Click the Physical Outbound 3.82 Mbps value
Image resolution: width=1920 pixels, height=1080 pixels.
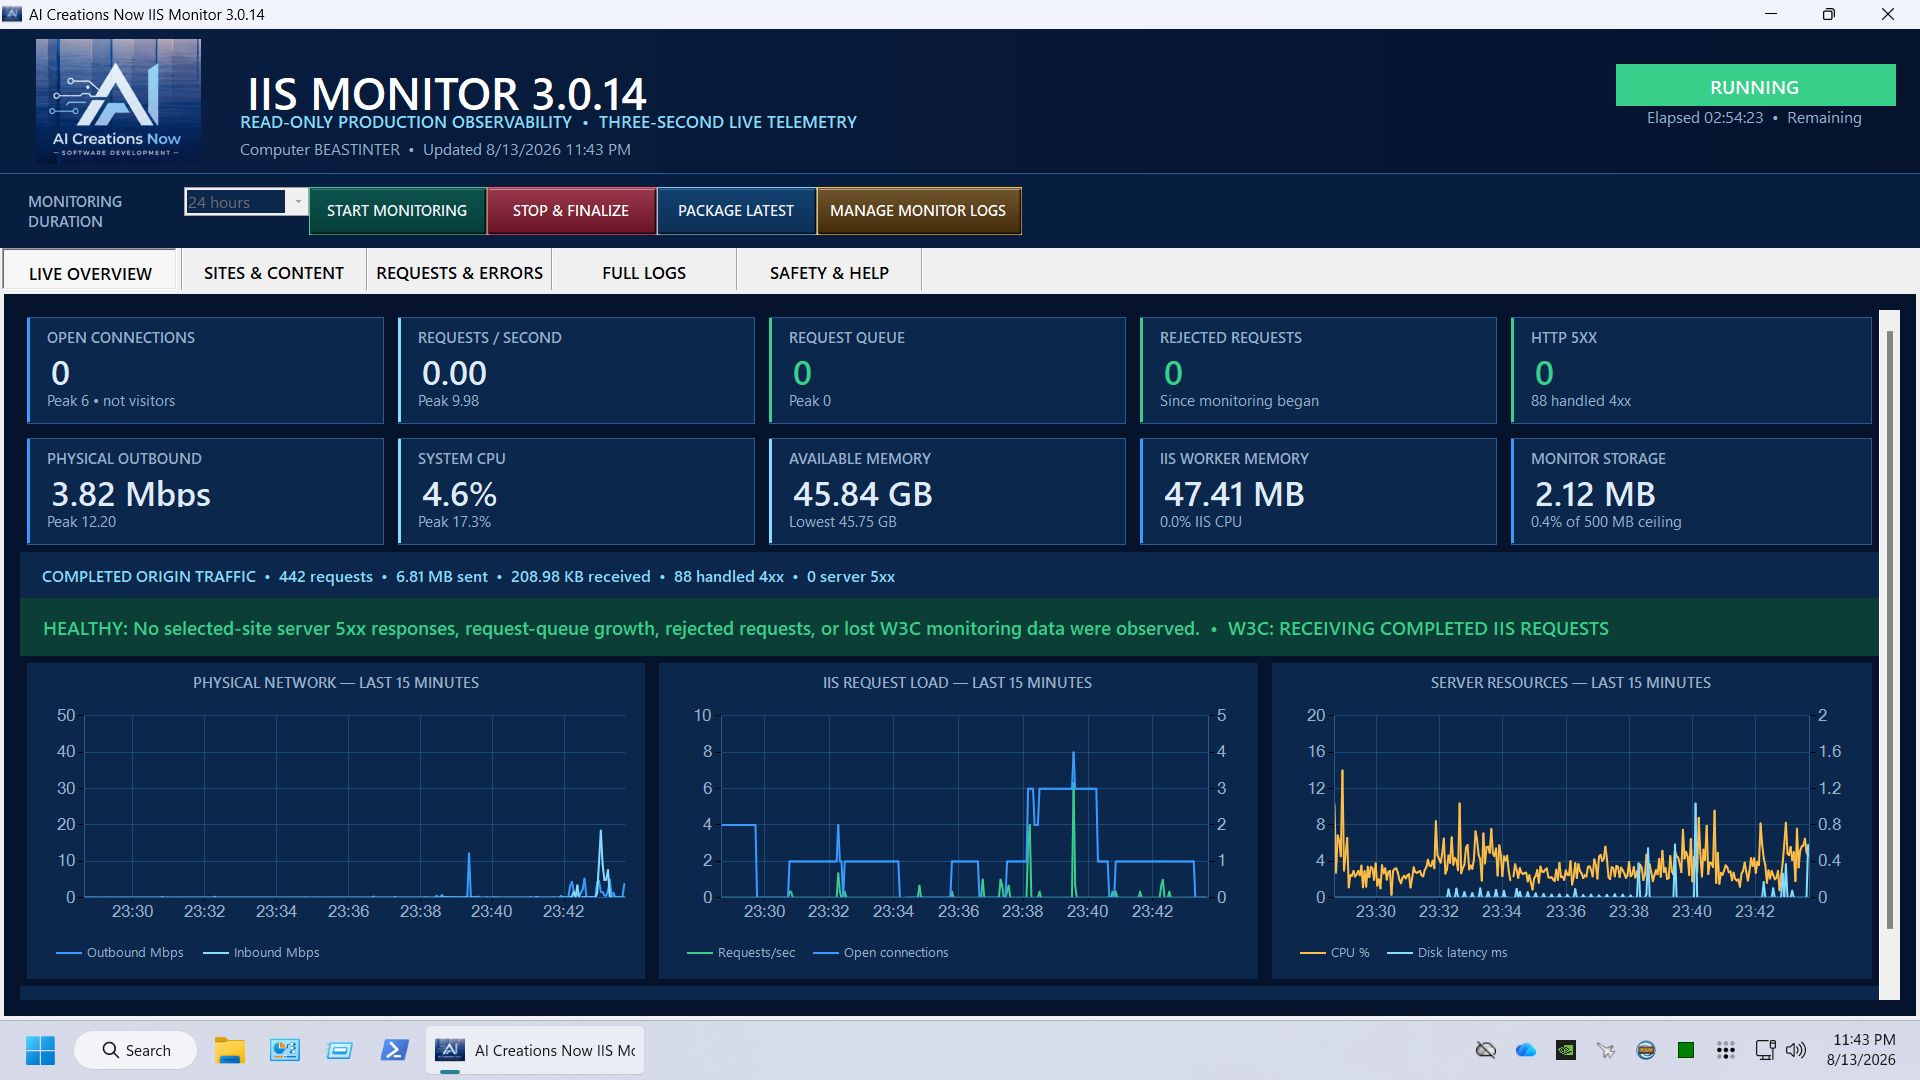point(131,494)
